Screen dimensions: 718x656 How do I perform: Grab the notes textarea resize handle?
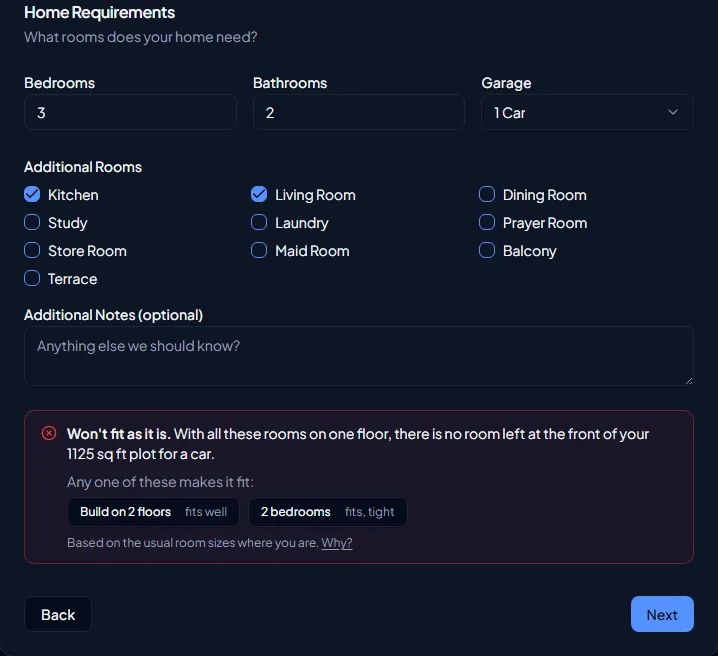[689, 381]
